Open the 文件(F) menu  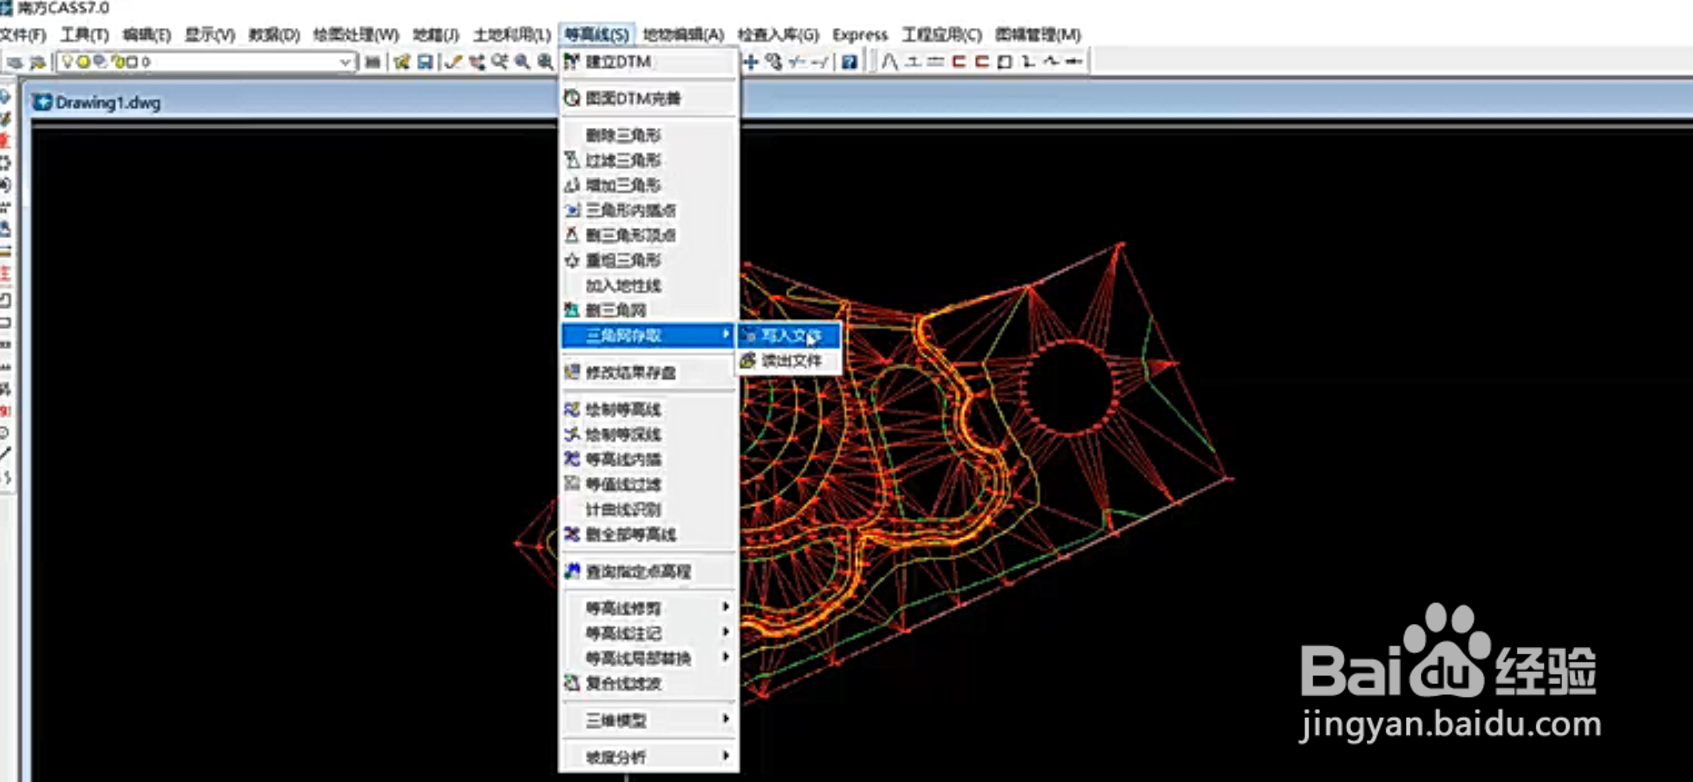tap(23, 34)
